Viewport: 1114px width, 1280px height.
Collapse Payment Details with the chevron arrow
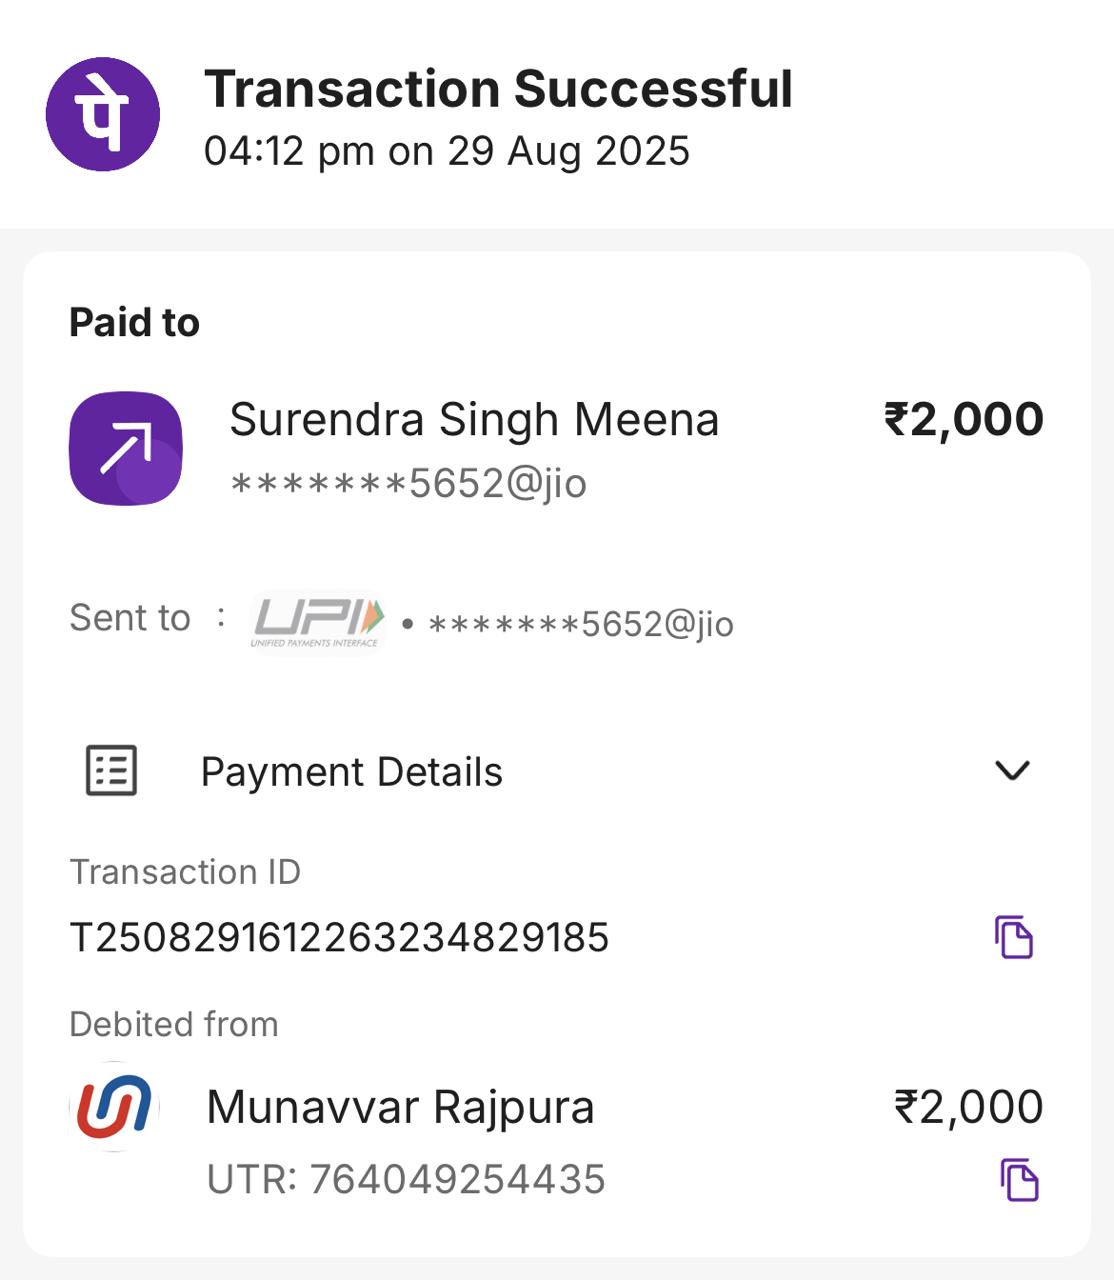(1012, 770)
